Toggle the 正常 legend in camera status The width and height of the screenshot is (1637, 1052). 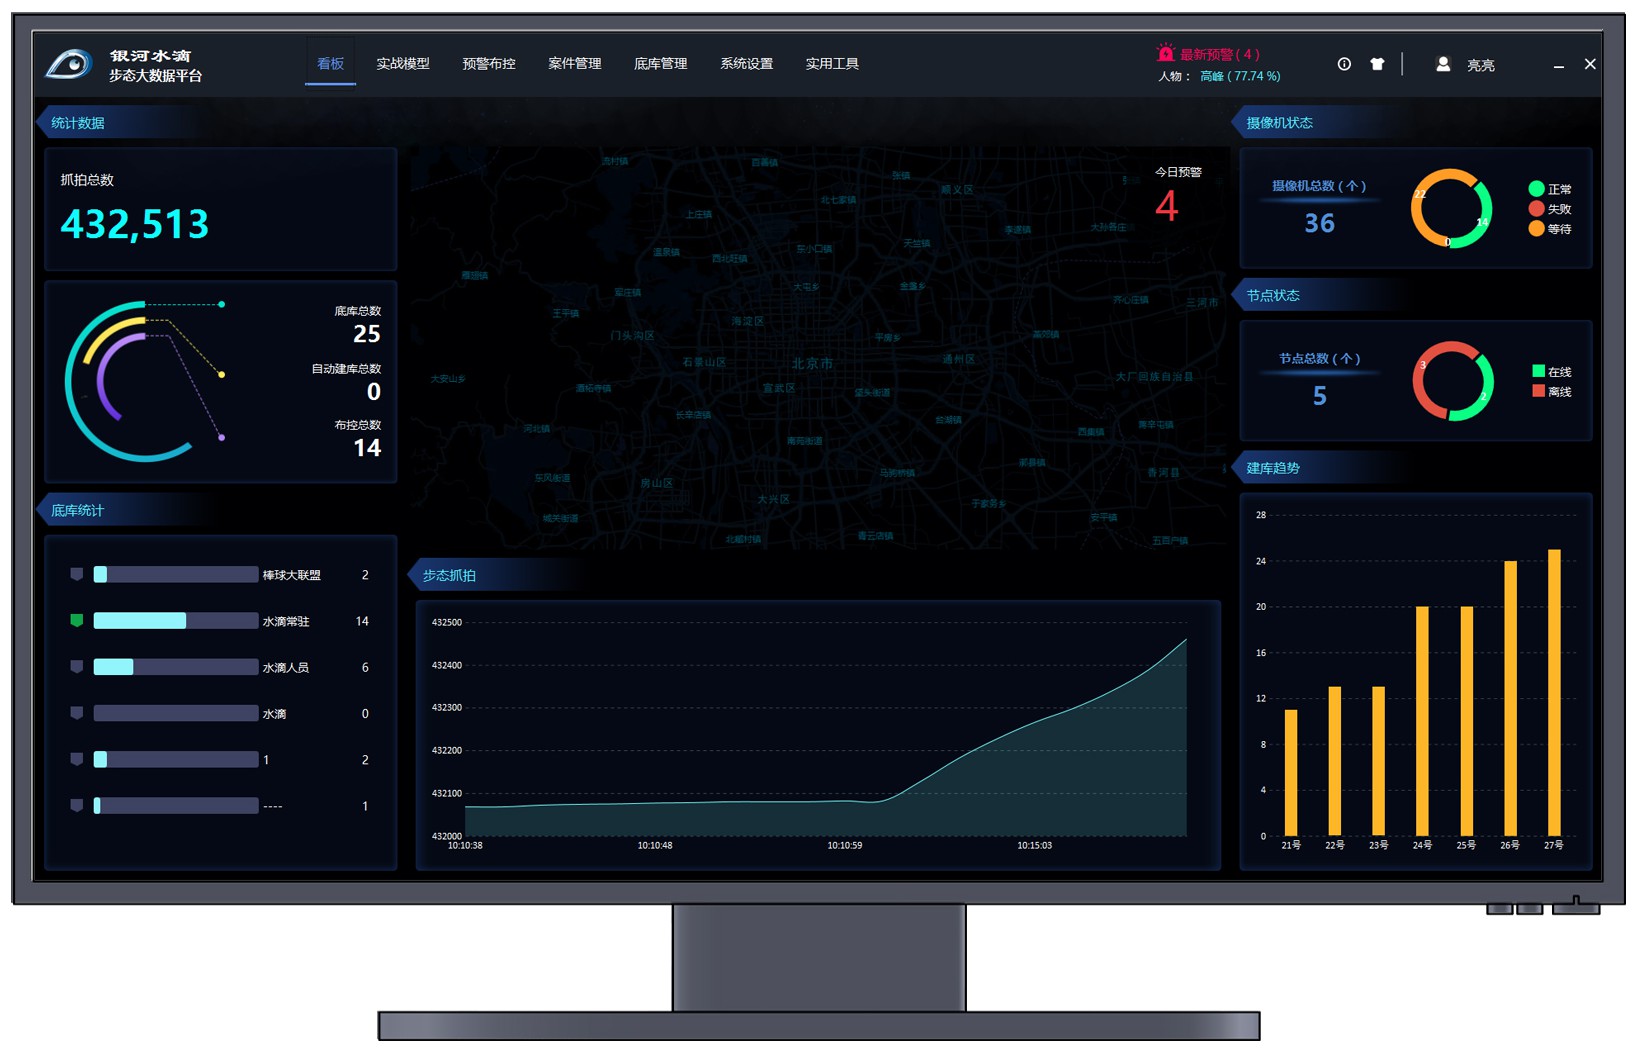coord(1549,189)
